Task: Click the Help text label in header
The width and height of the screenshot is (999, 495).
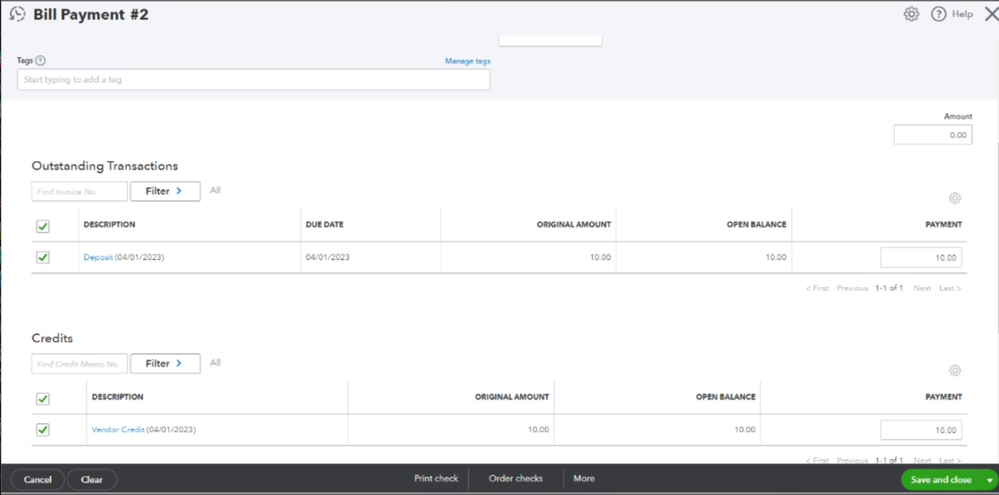Action: [962, 14]
